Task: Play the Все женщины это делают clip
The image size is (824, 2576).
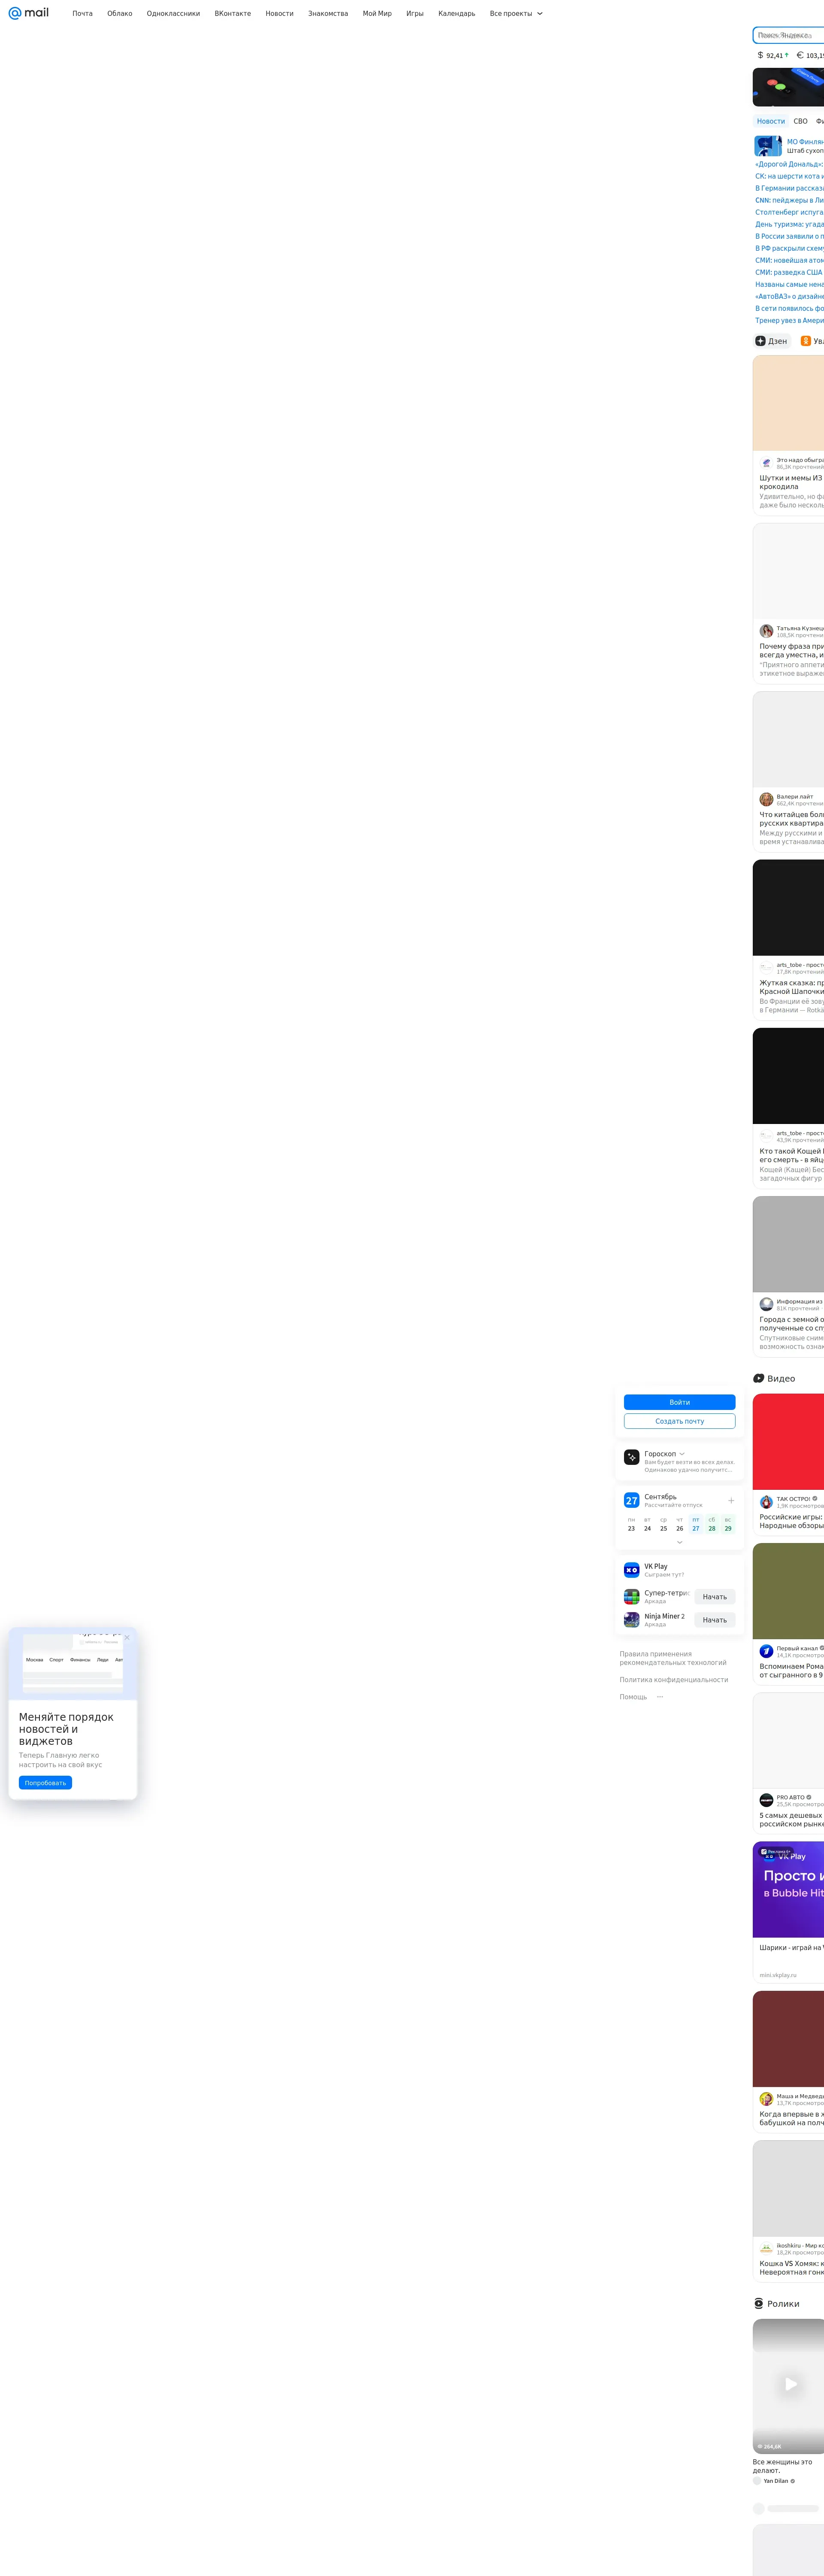Action: (790, 2384)
